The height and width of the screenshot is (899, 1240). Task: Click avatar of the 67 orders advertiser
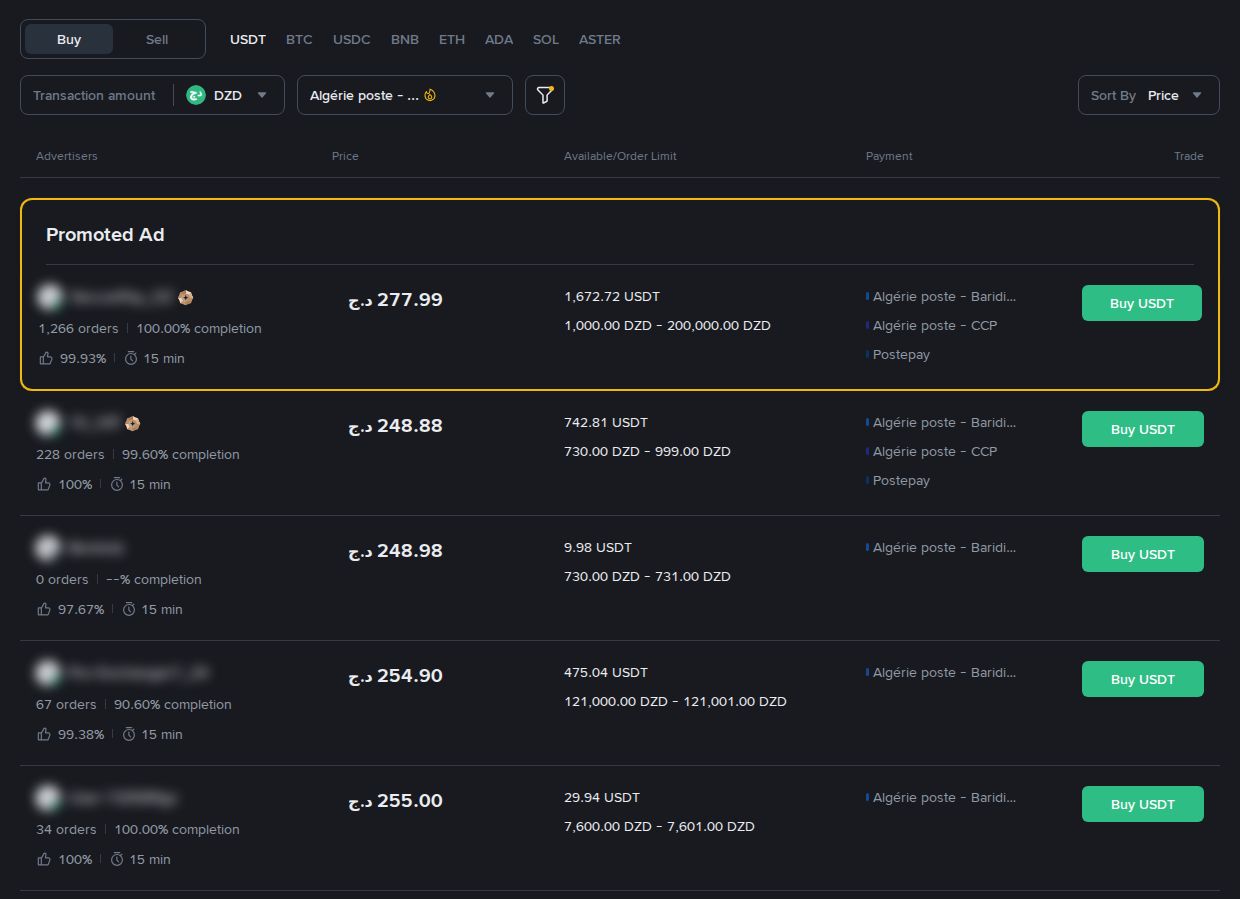click(x=48, y=673)
